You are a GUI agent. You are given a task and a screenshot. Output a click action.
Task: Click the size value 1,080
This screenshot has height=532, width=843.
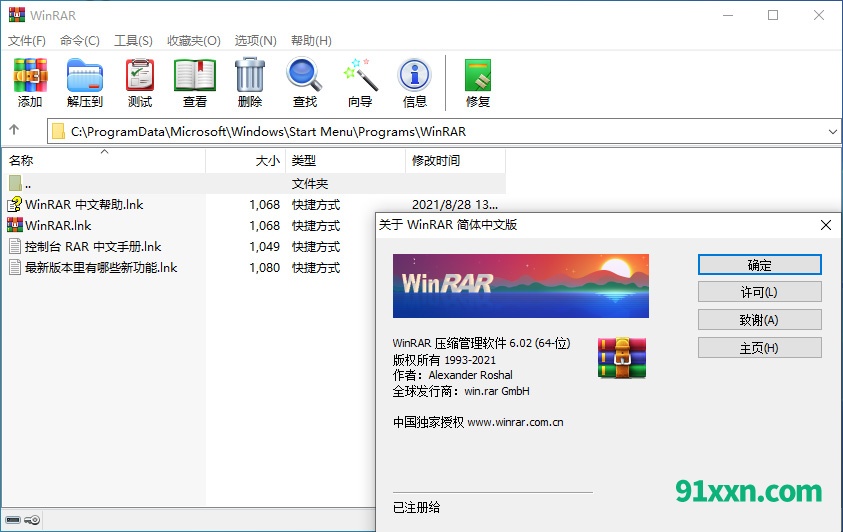pos(265,268)
